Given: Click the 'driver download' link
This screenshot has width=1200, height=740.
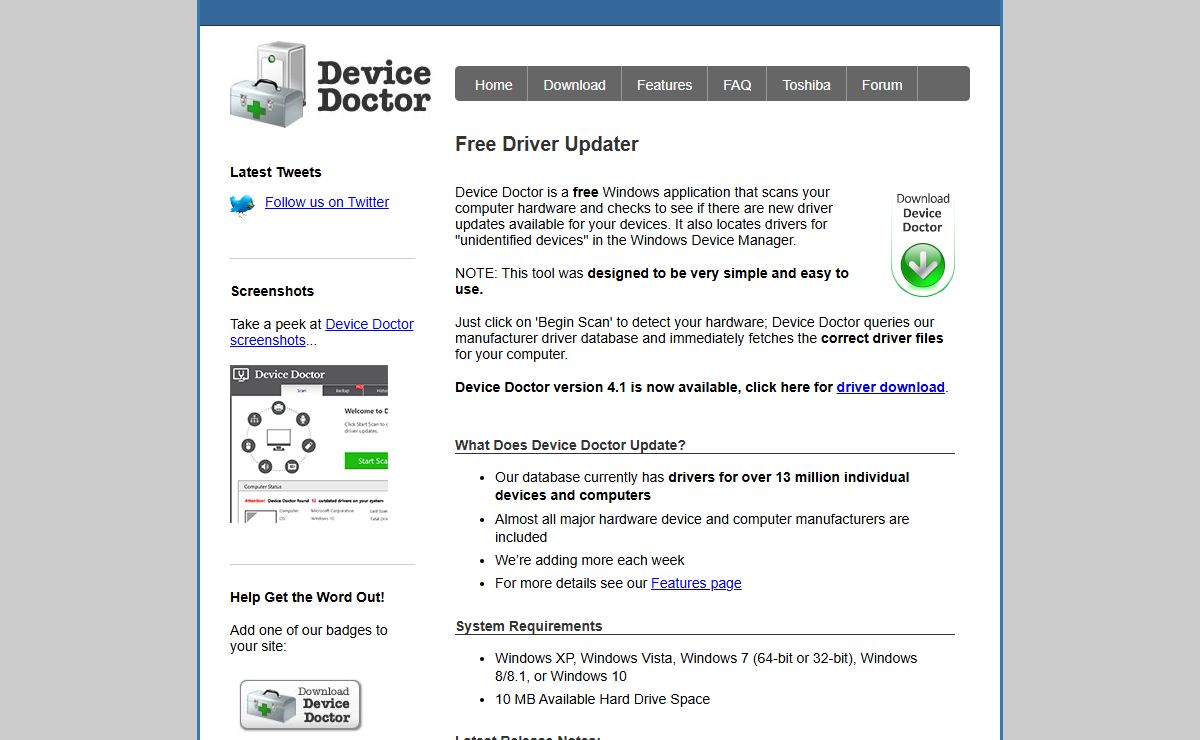Looking at the screenshot, I should (891, 387).
